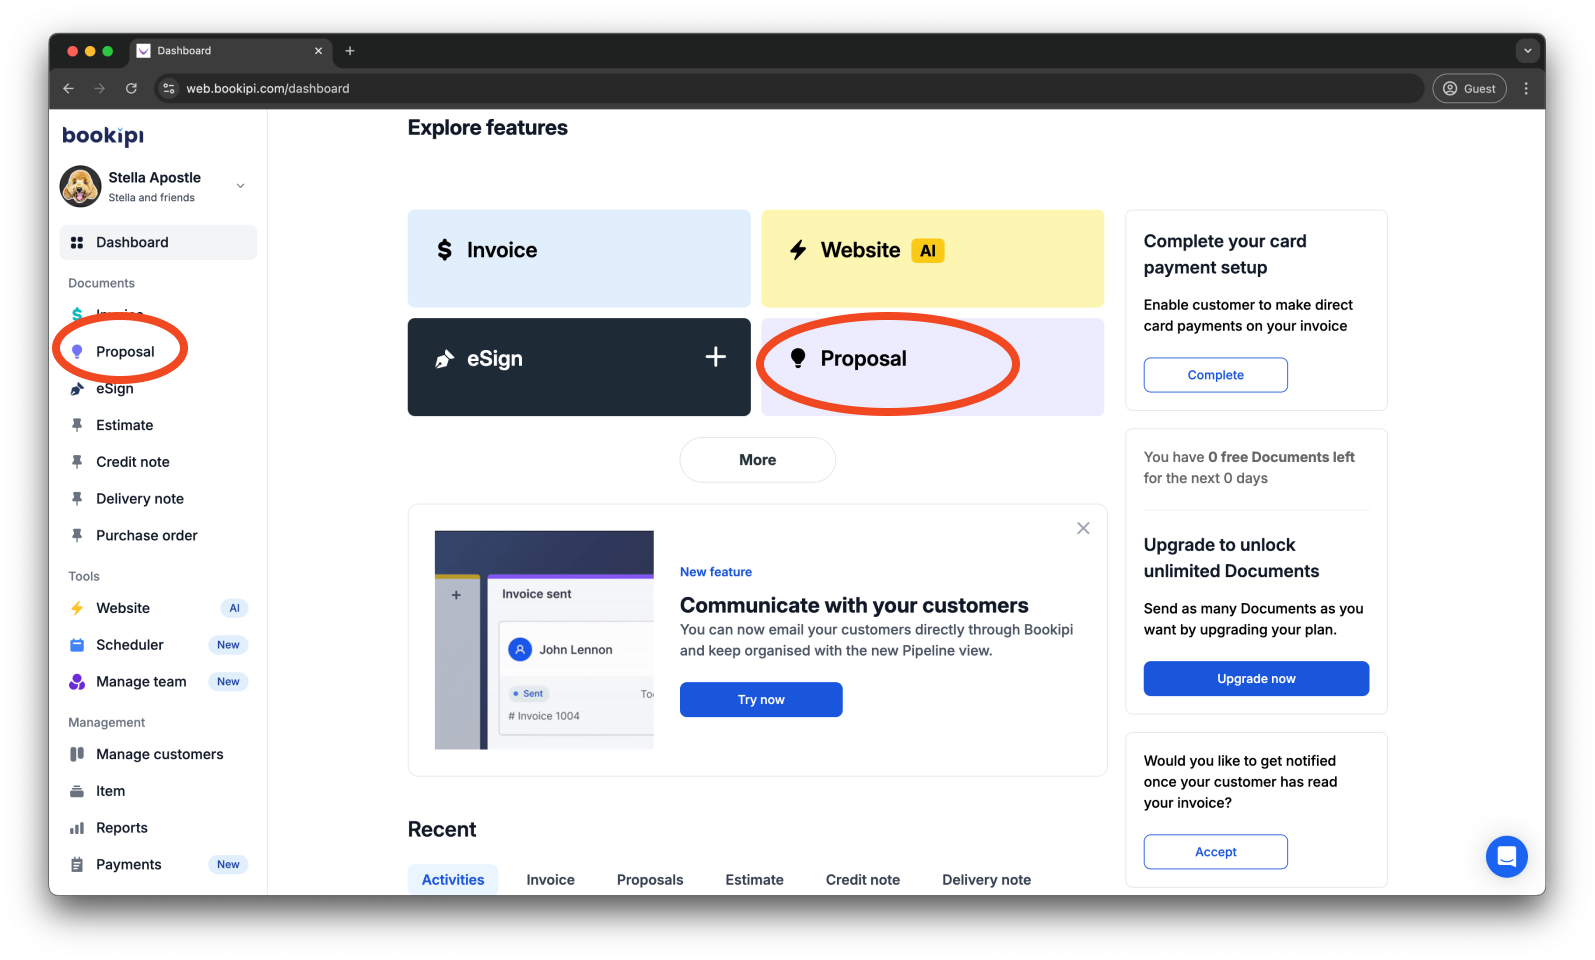Click the pen icon on eSign card
The image size is (1595, 960).
tap(445, 359)
